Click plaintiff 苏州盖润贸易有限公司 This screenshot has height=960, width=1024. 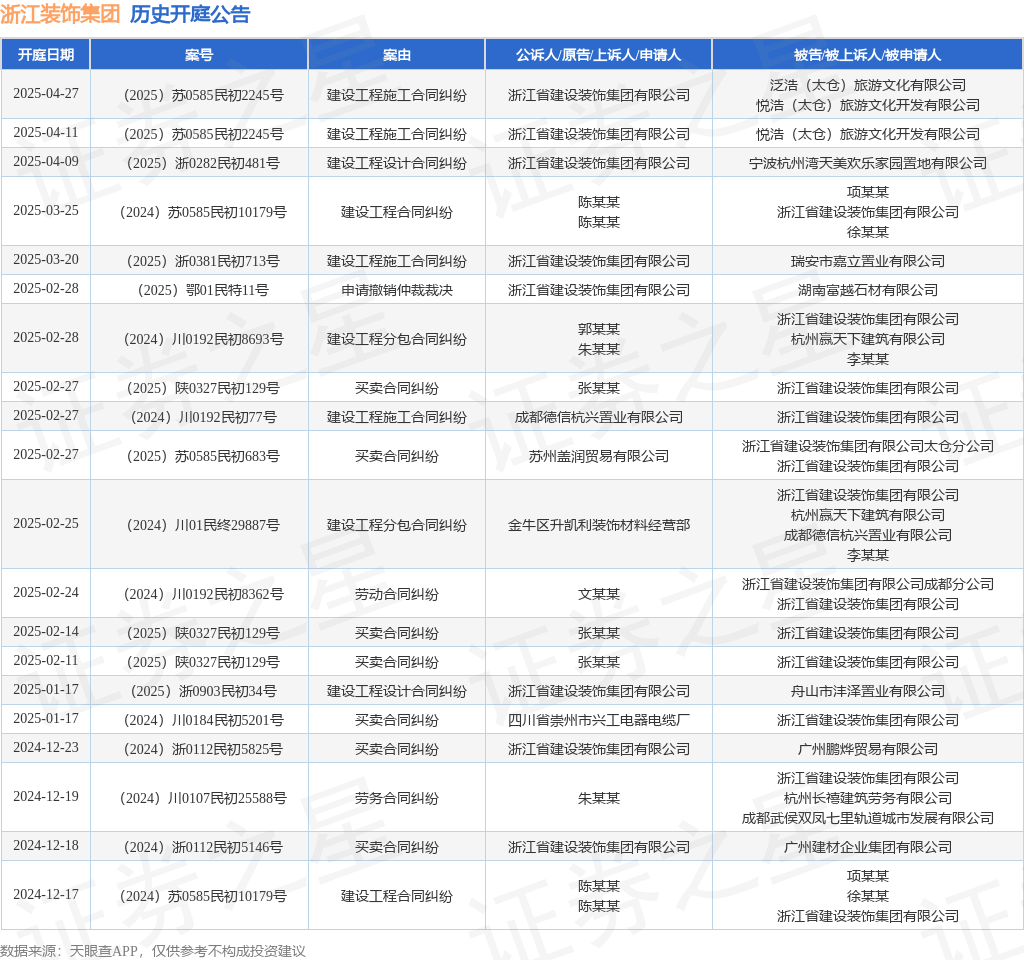[x=599, y=456]
